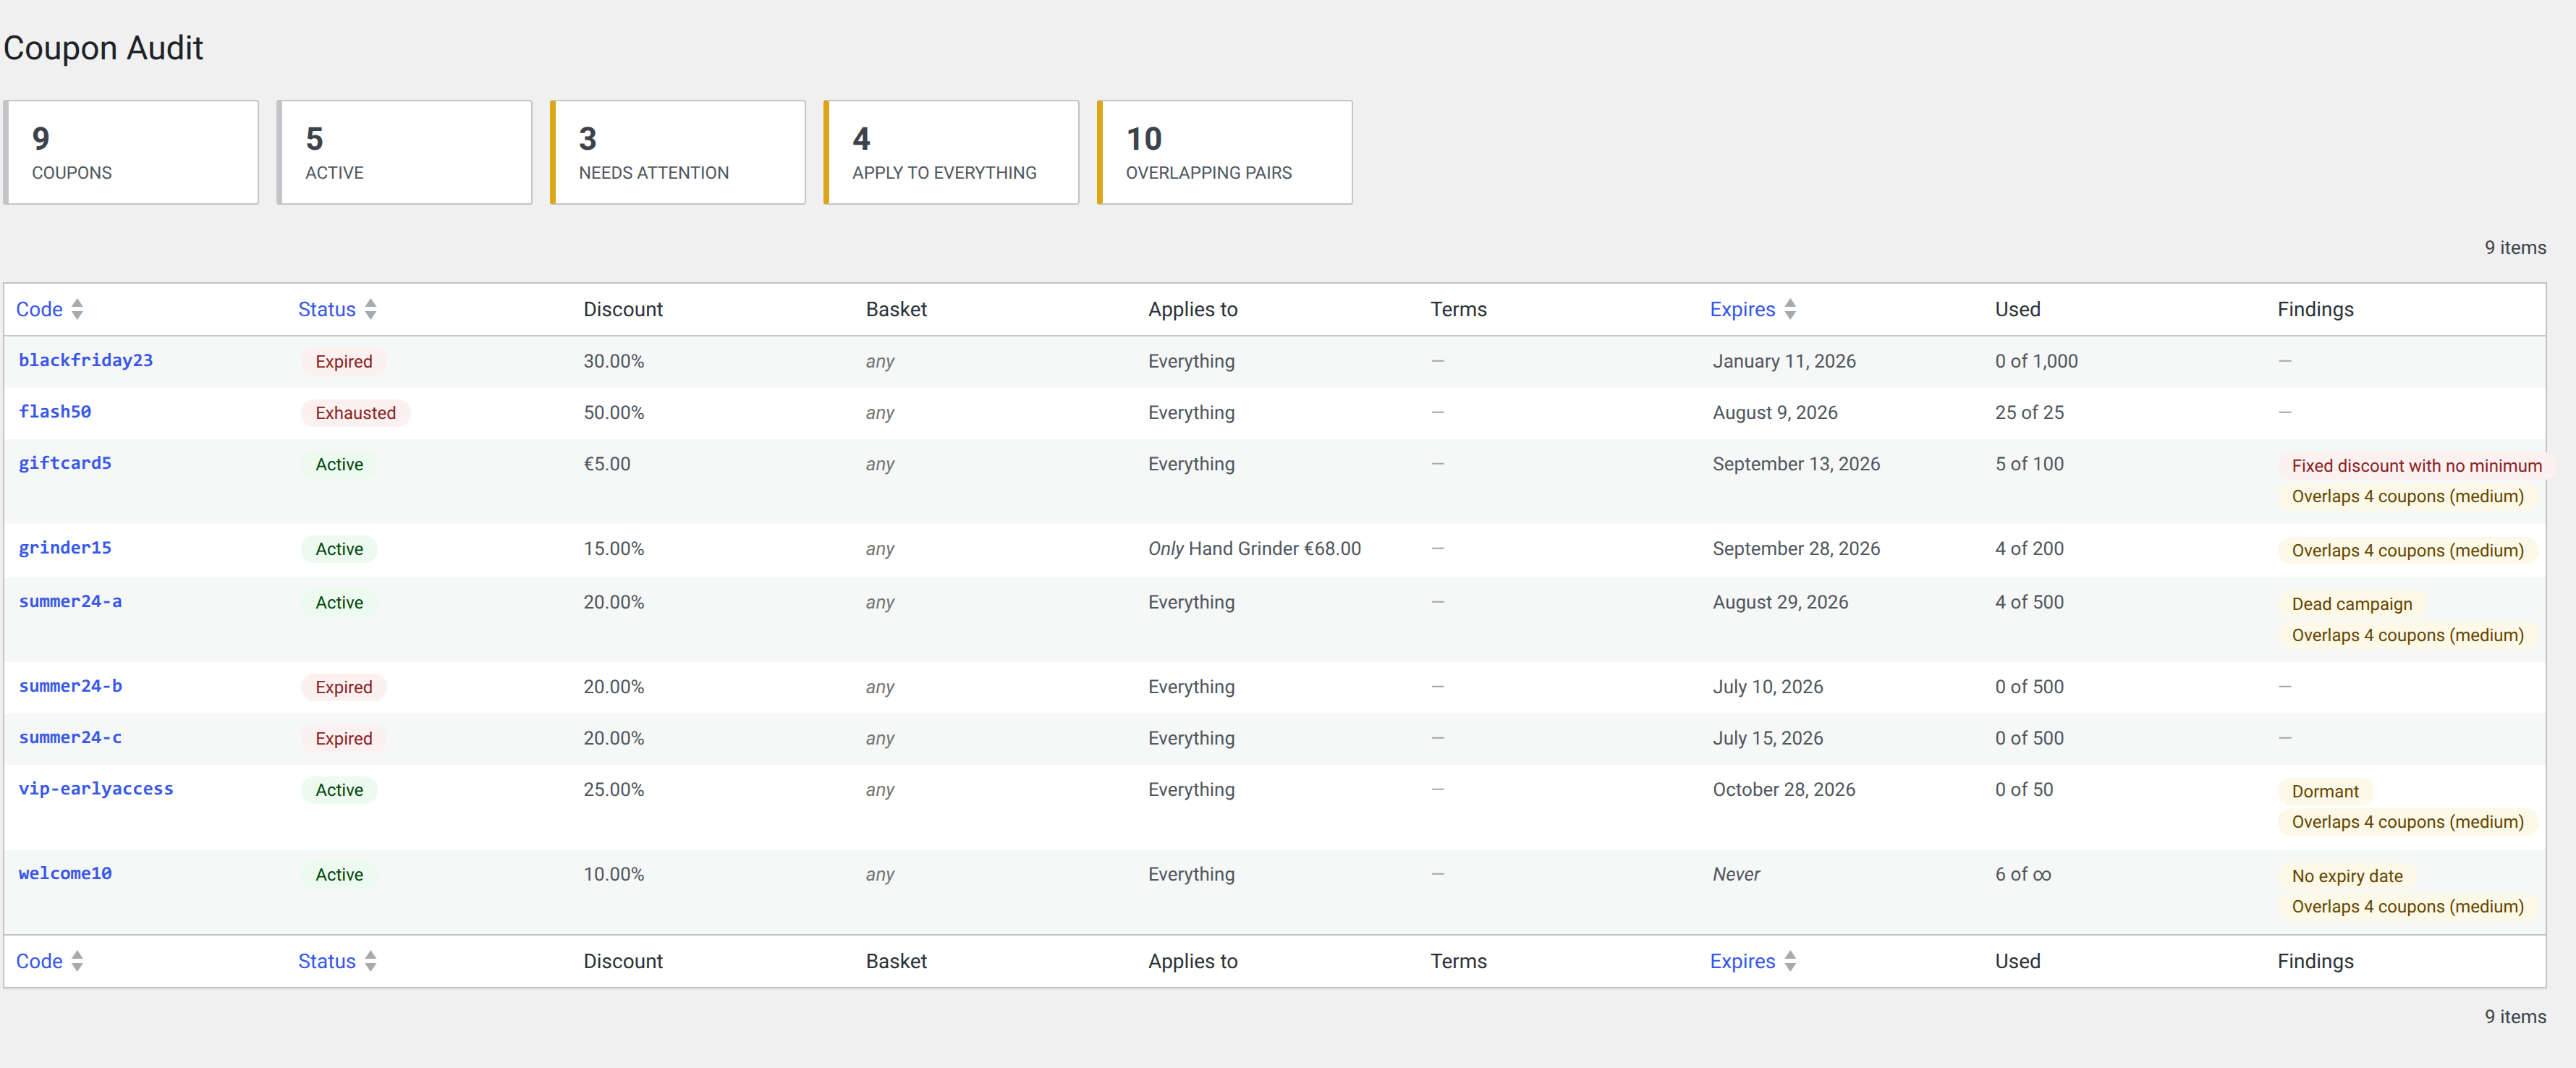Sort table by Expires in header row
The width and height of the screenshot is (2576, 1068).
(x=1742, y=309)
